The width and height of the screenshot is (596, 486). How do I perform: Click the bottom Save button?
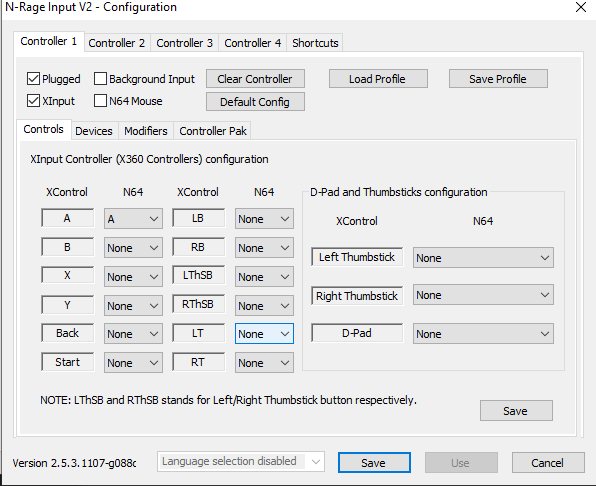pos(374,462)
